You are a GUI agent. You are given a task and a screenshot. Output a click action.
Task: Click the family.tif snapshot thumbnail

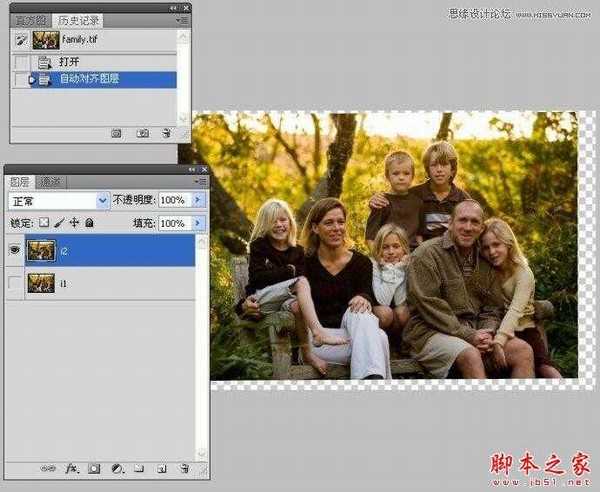[x=45, y=40]
